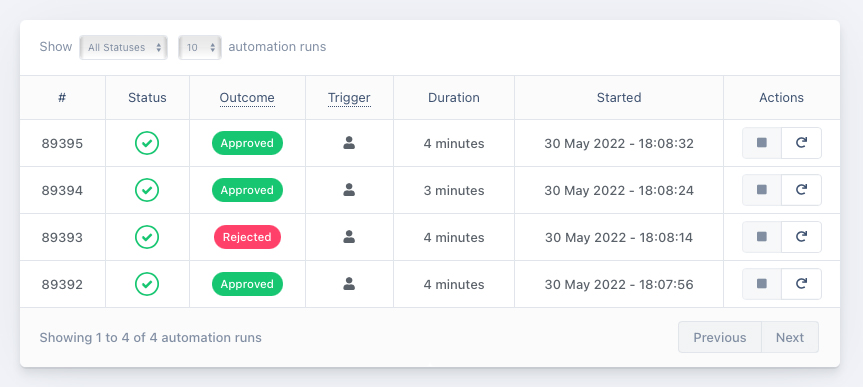
Task: Go to the Previous page
Action: (720, 337)
